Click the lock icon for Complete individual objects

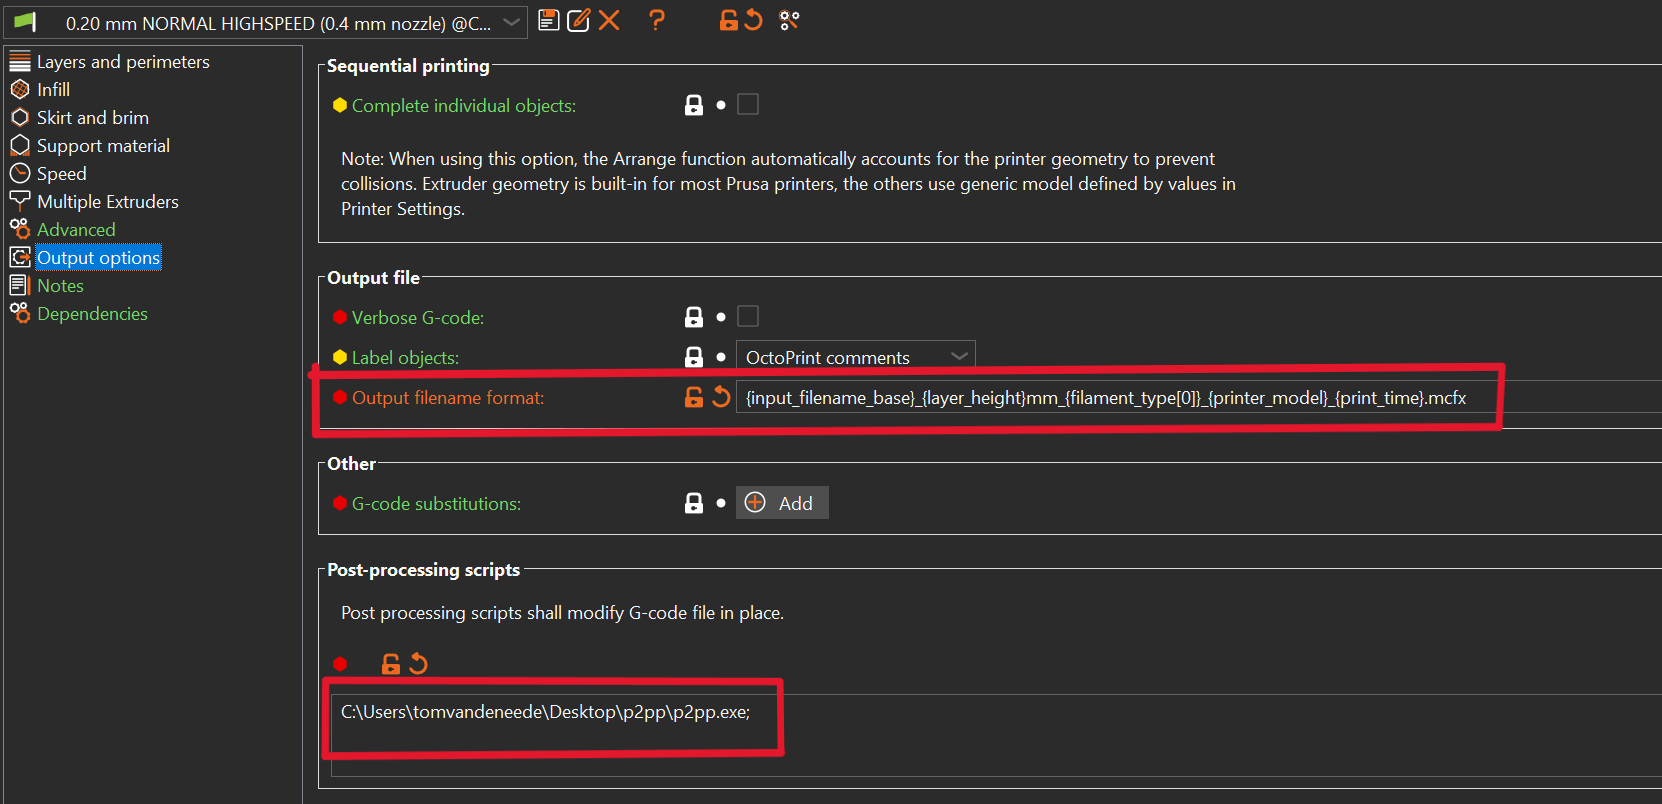(x=694, y=105)
